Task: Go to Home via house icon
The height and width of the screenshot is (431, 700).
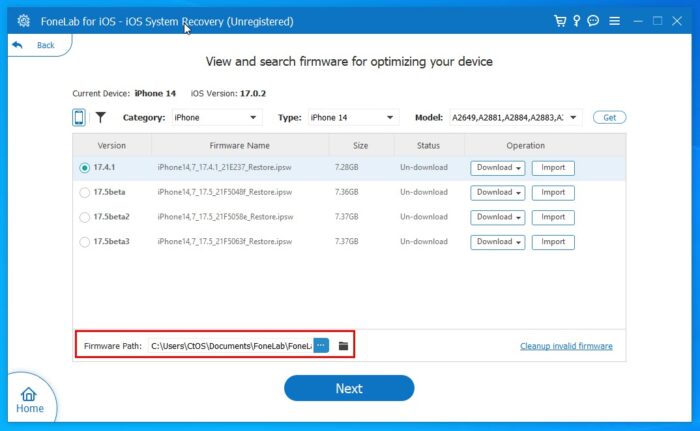Action: pyautogui.click(x=29, y=395)
